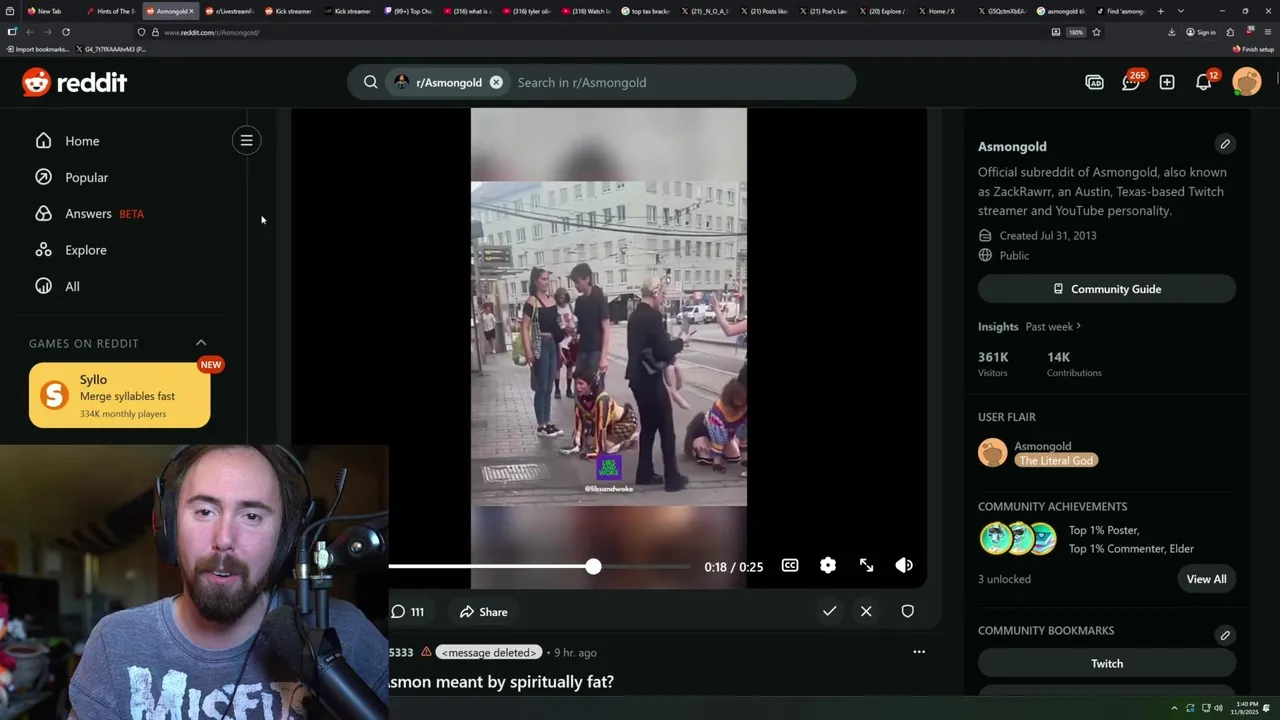The height and width of the screenshot is (720, 1280).
Task: Go to Popular in sidebar
Action: point(86,177)
